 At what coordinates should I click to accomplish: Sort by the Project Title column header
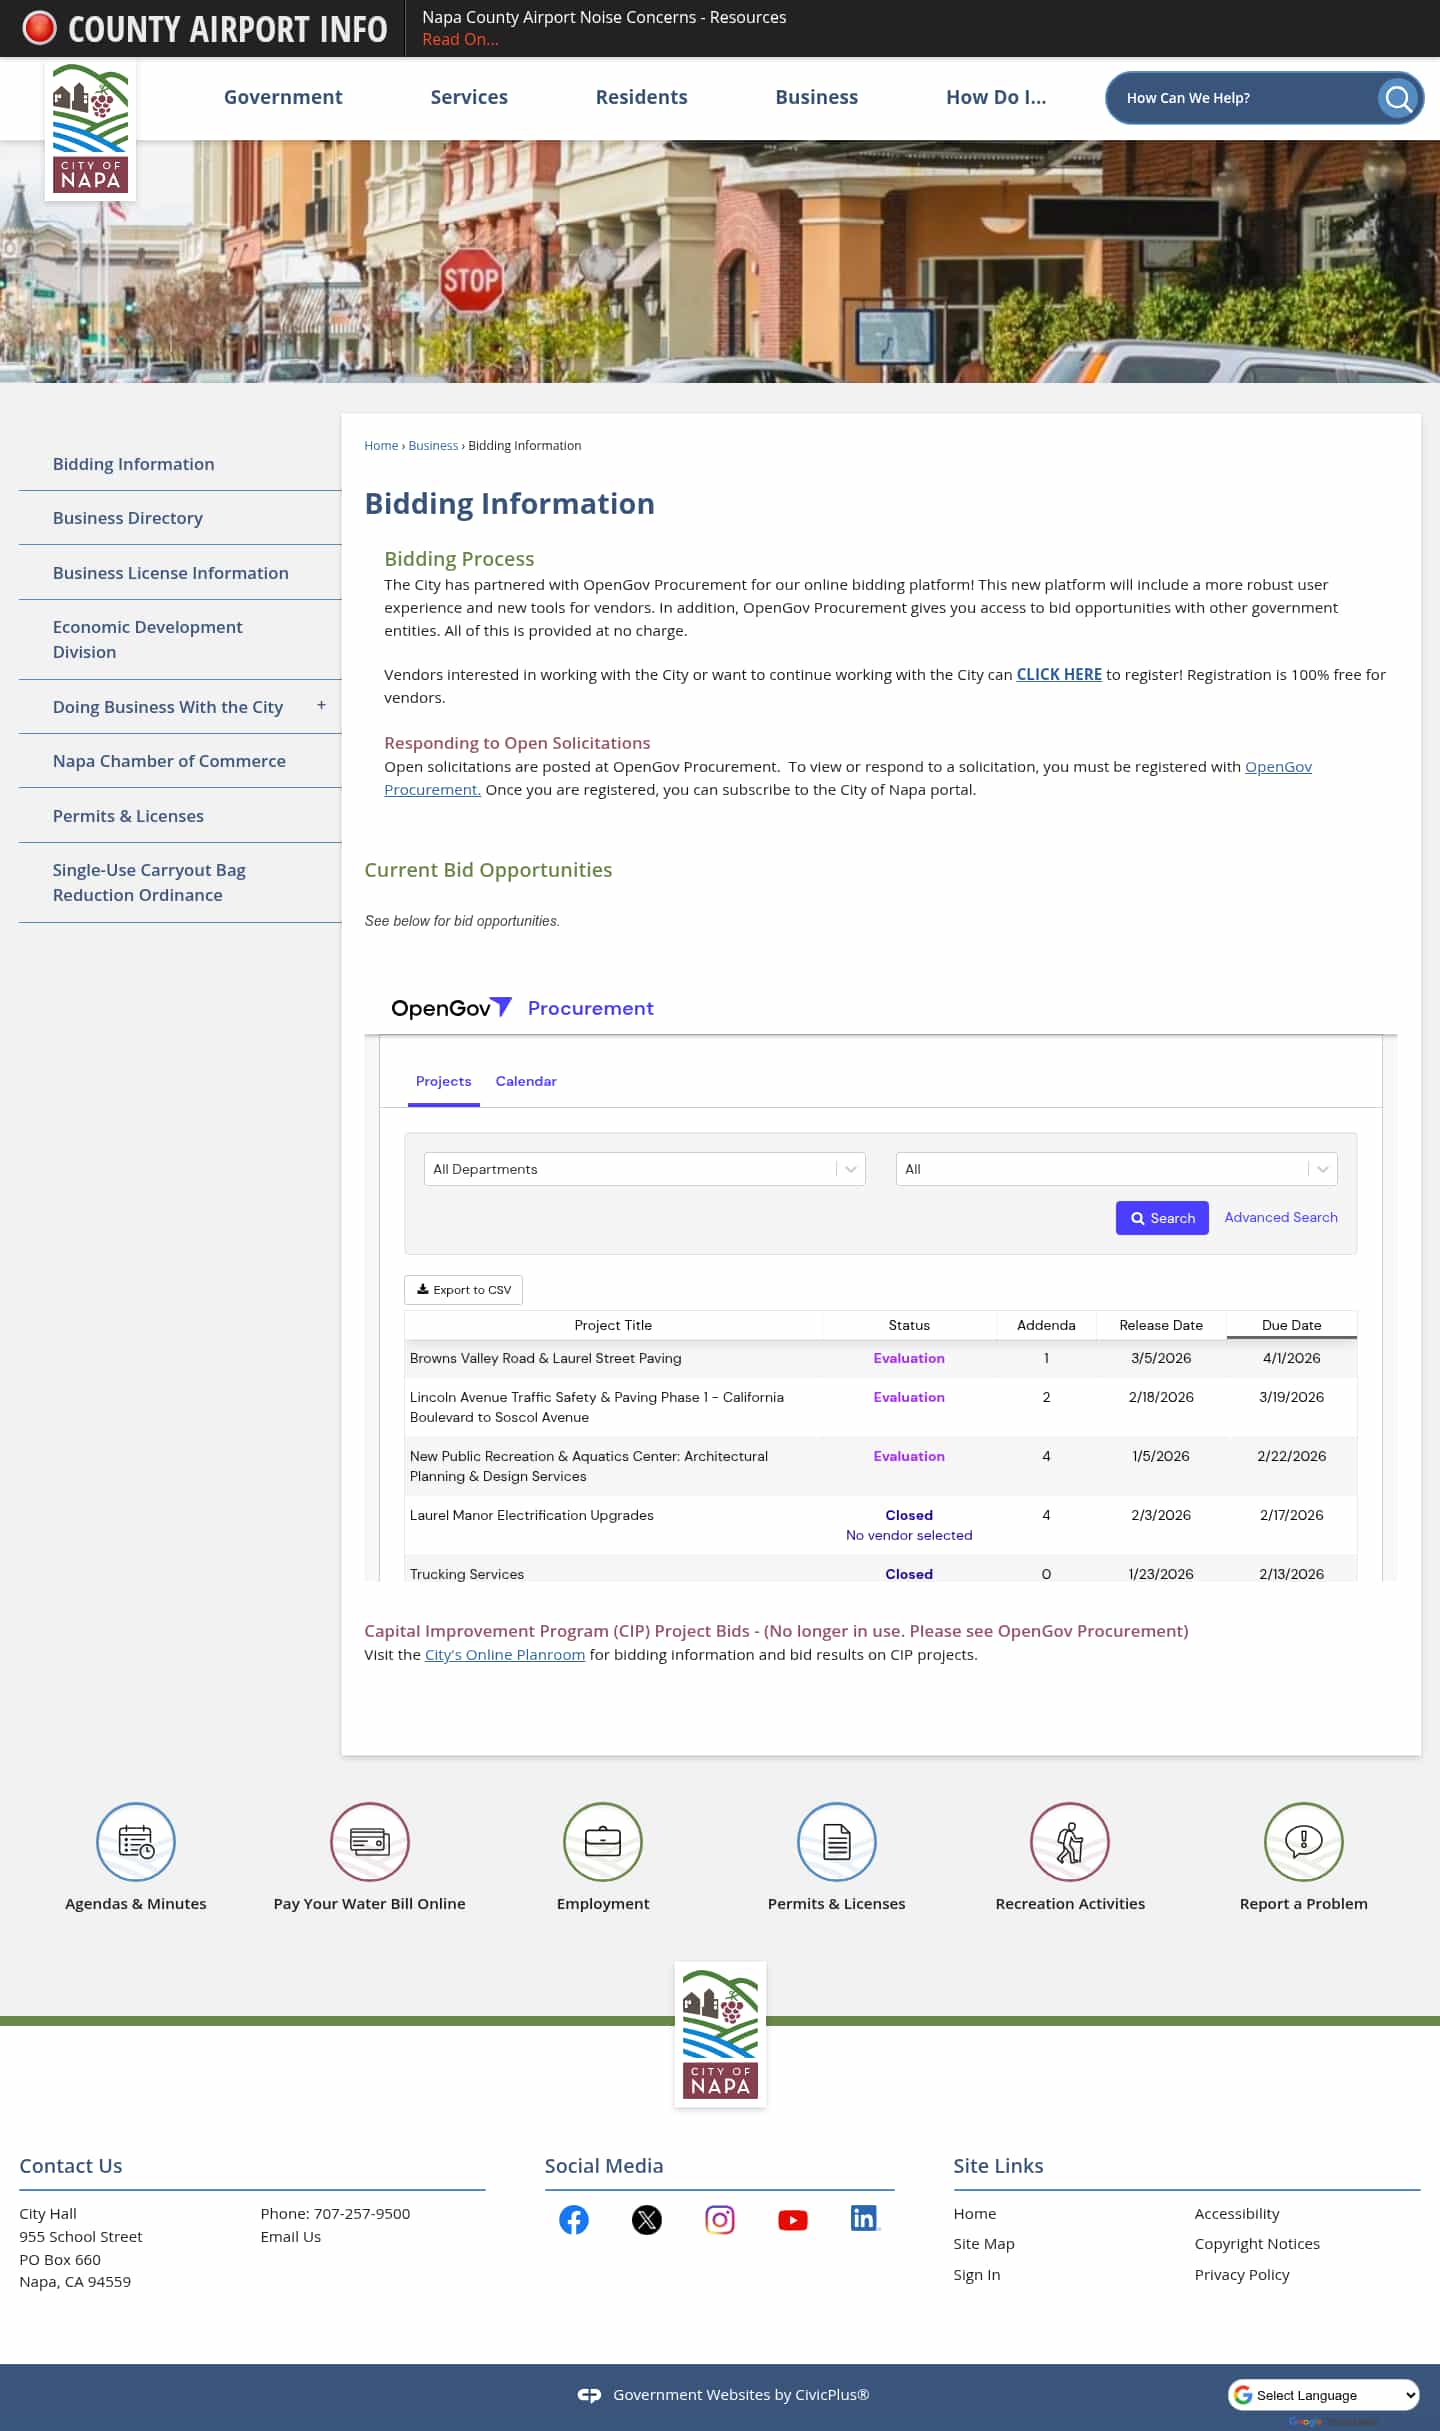613,1325
